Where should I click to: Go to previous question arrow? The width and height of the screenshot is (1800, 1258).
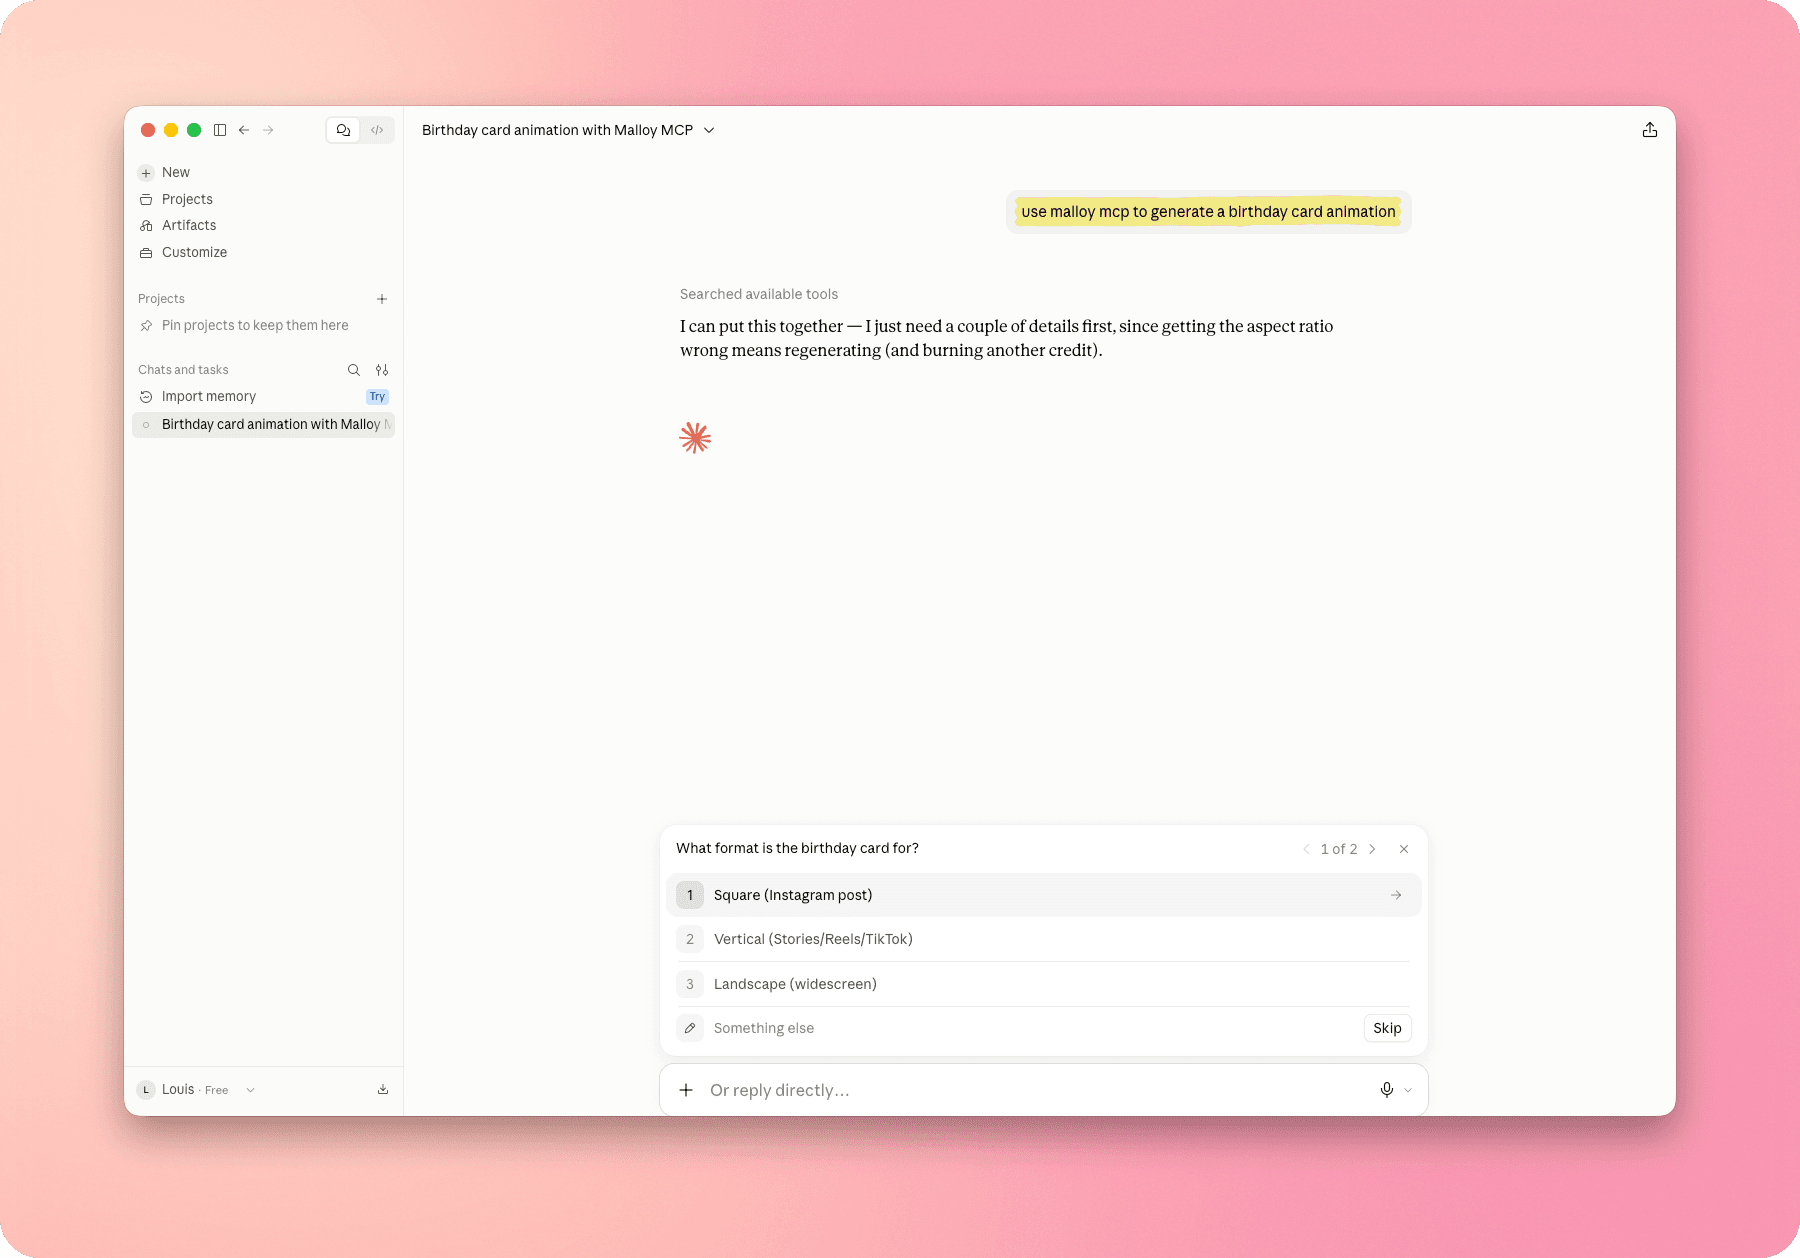point(1306,849)
